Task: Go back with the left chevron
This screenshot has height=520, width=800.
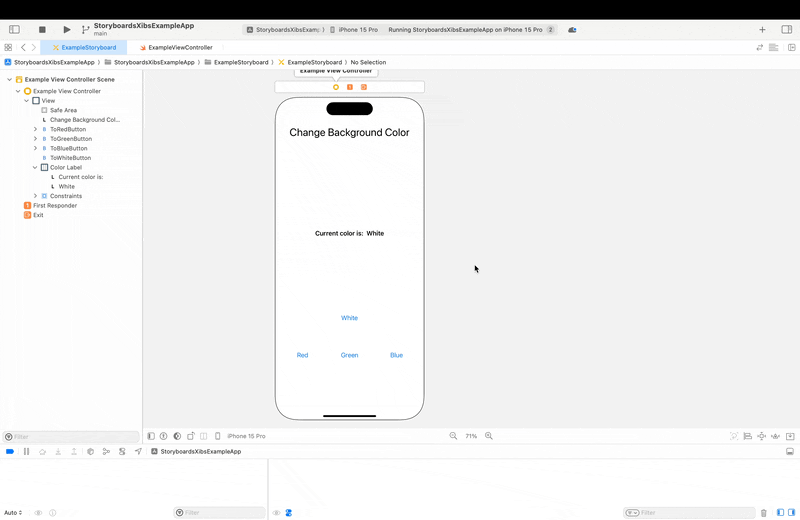Action: [x=23, y=47]
